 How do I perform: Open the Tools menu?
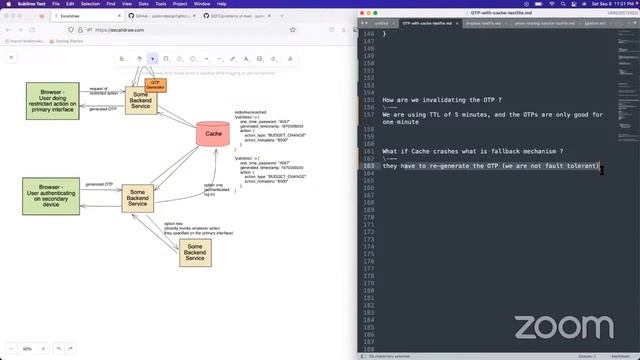[161, 4]
